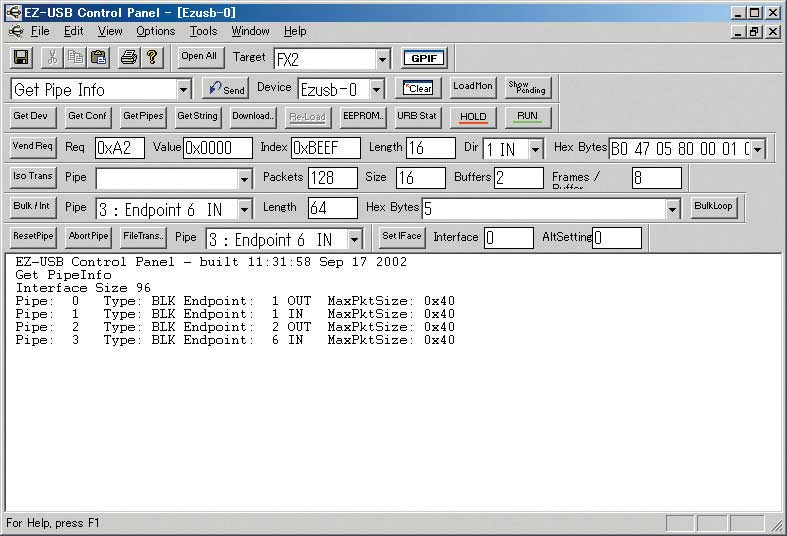
Task: Click the Value field showing 0x0000
Action: click(x=218, y=148)
